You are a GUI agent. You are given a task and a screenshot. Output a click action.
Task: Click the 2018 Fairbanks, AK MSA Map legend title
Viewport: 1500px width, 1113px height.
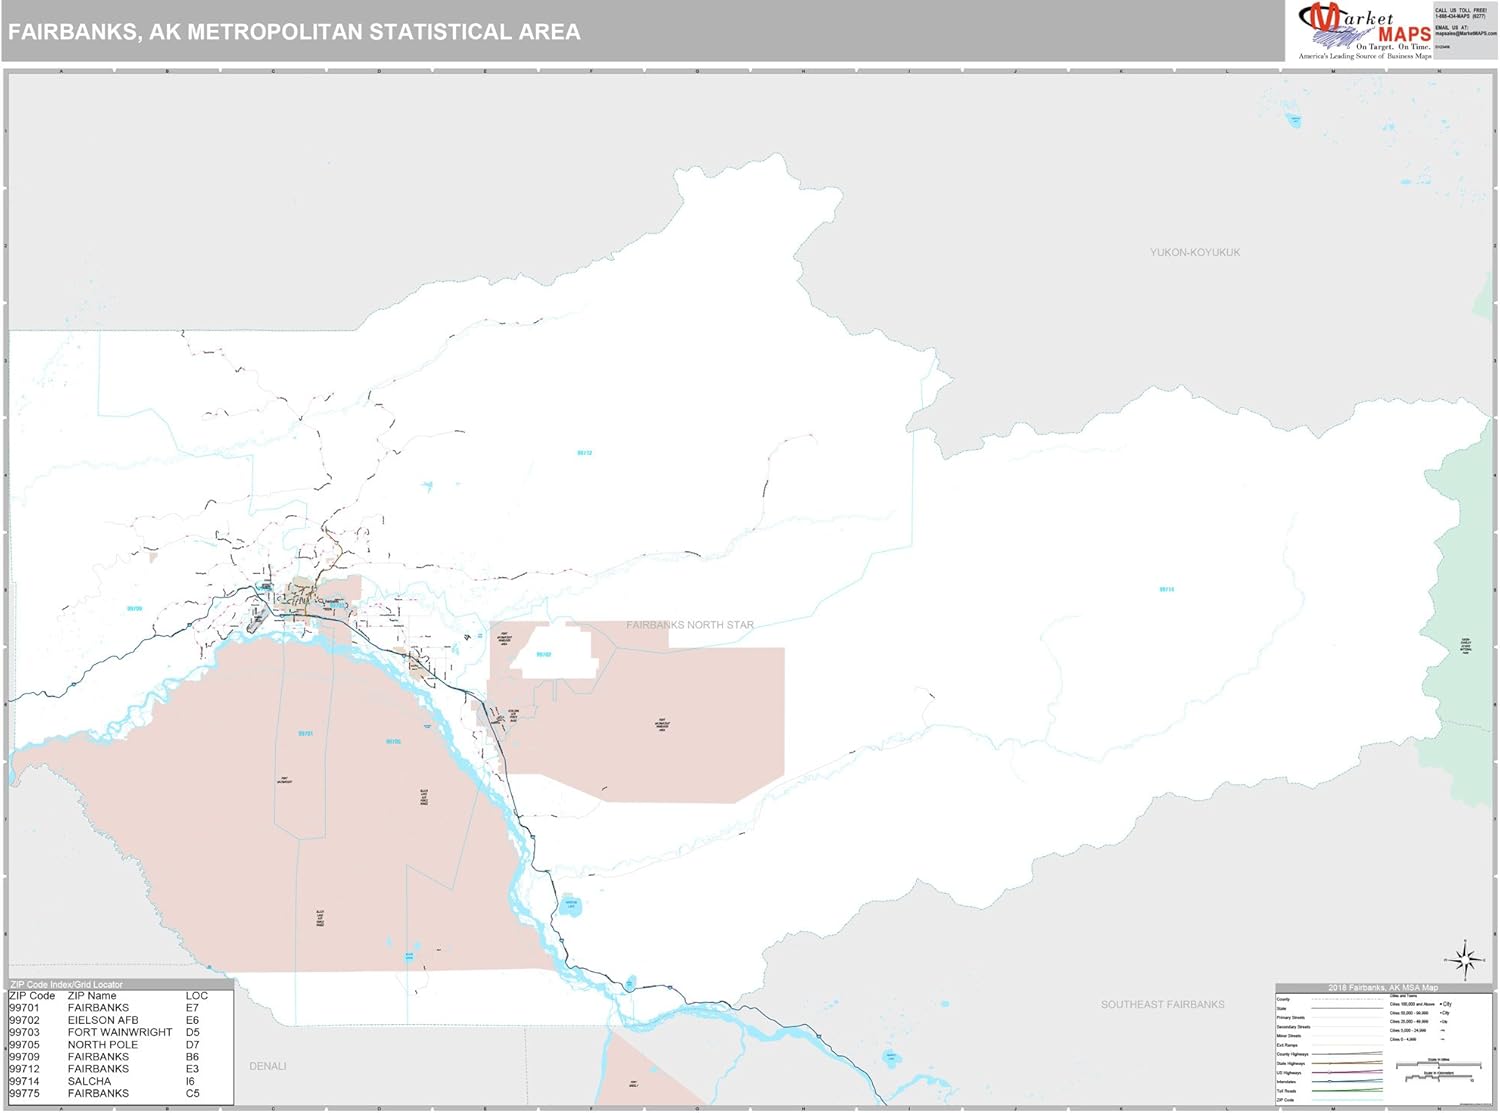pyautogui.click(x=1382, y=988)
